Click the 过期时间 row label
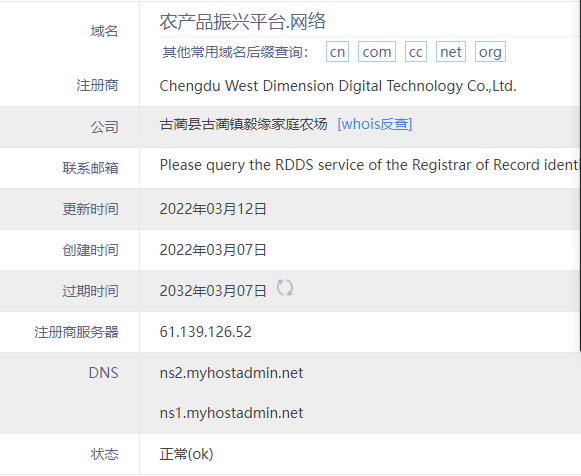The image size is (581, 476). tap(90, 291)
